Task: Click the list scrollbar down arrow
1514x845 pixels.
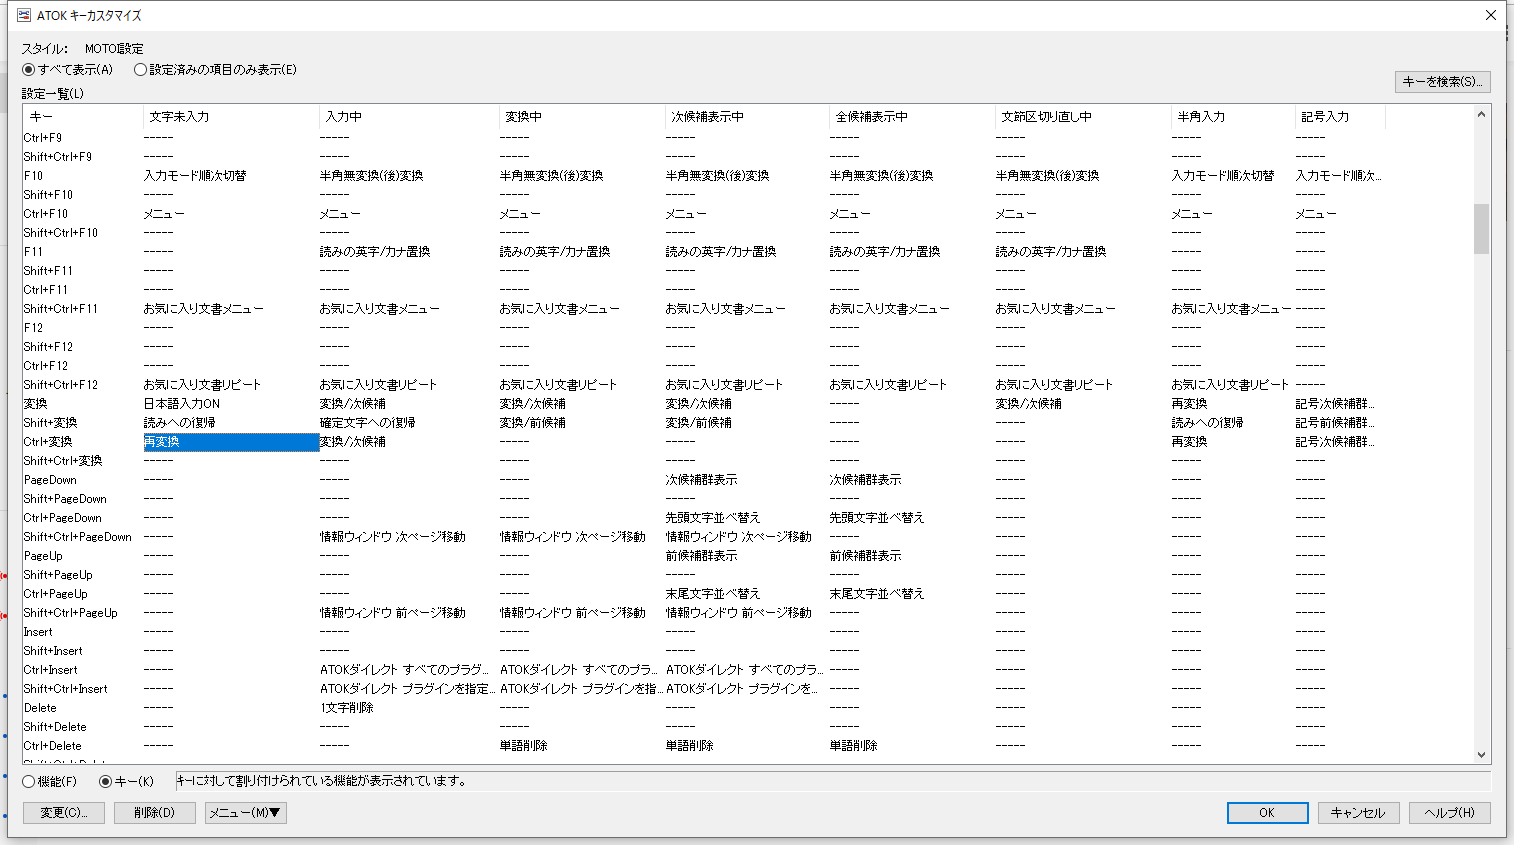Action: pos(1481,755)
